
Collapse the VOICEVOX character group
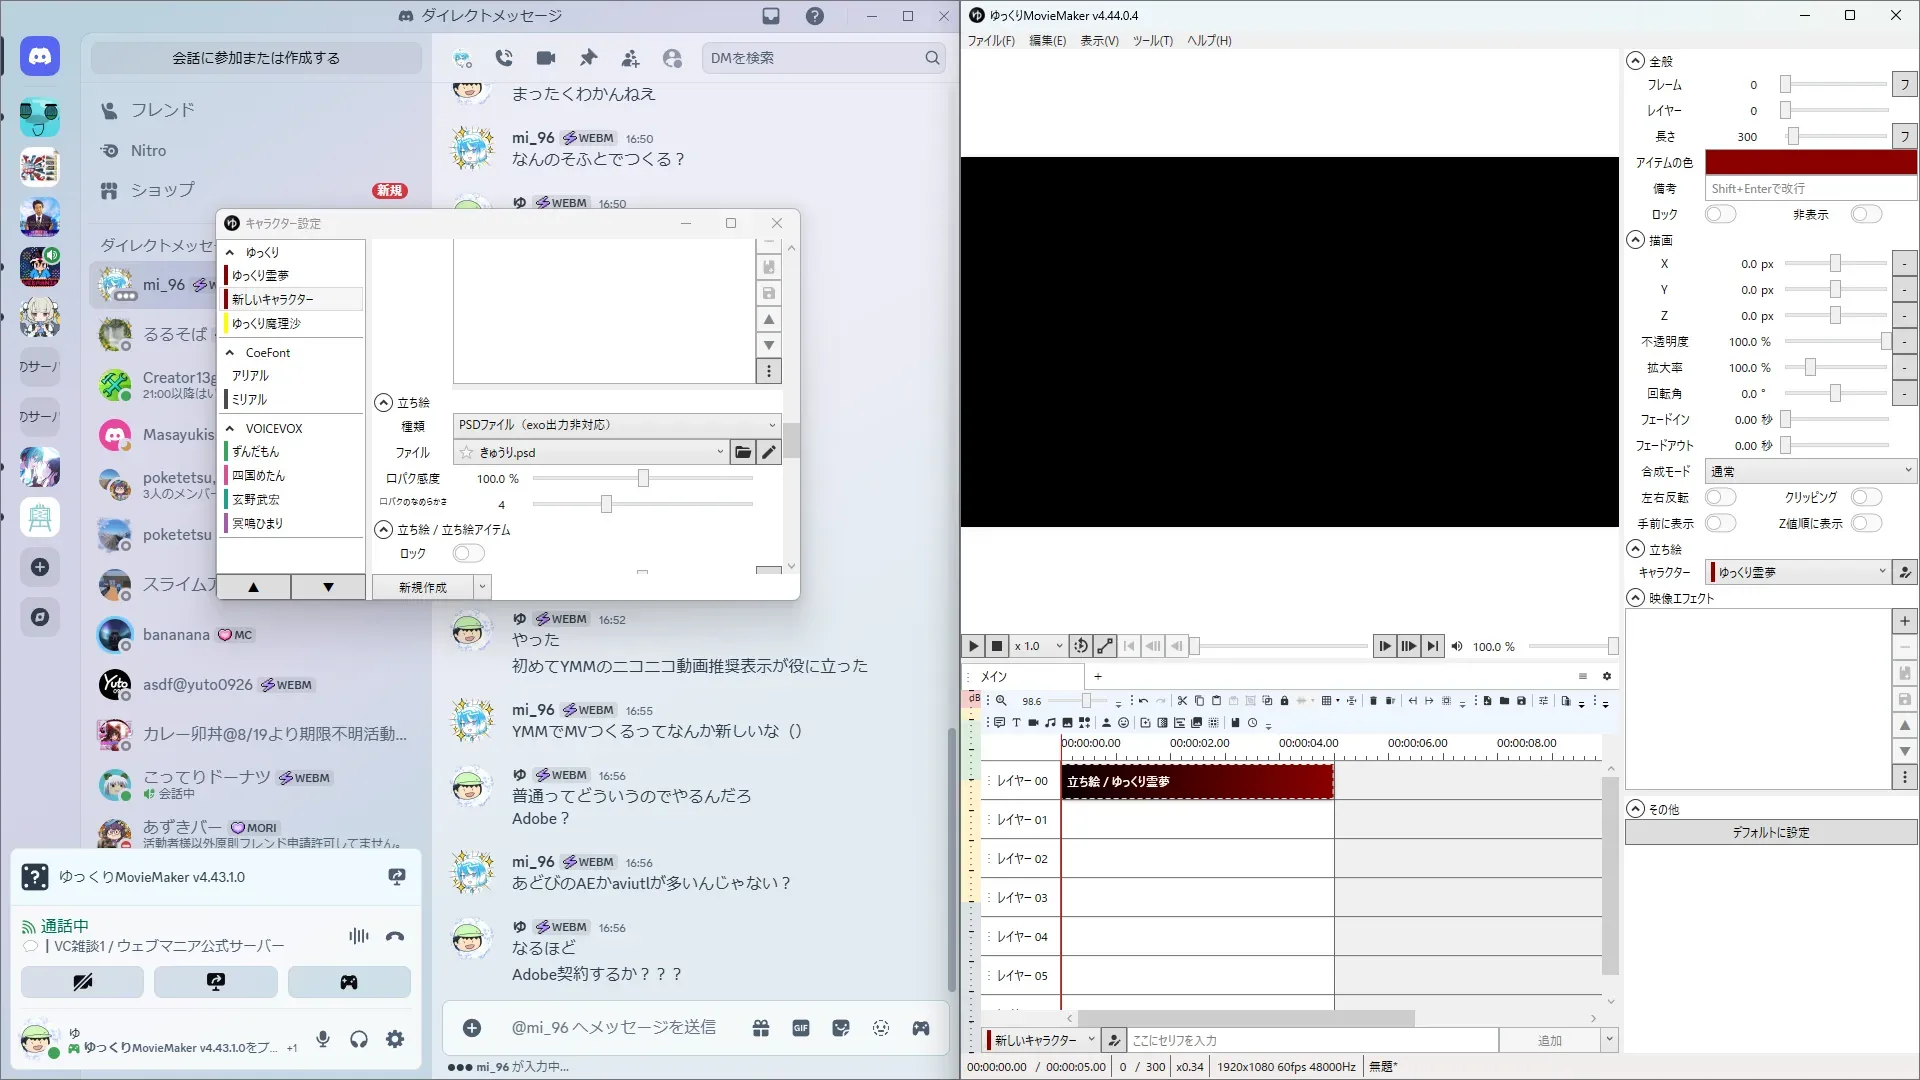pos(230,428)
